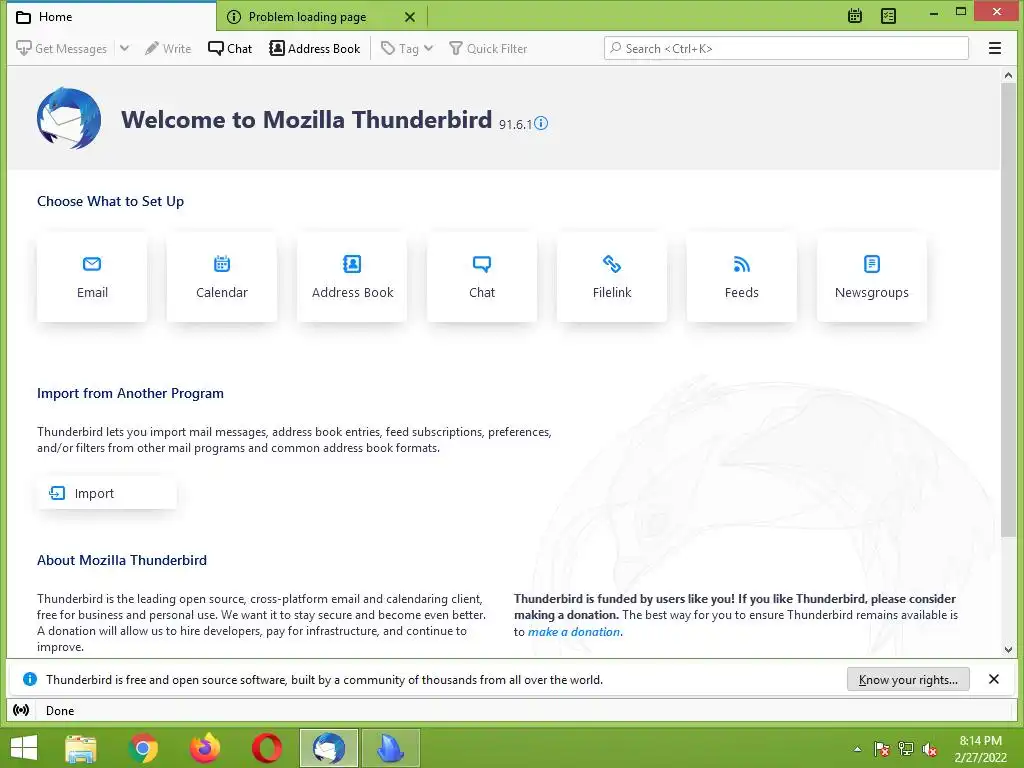Set up an Email account card
Image resolution: width=1024 pixels, height=768 pixels.
pyautogui.click(x=92, y=277)
